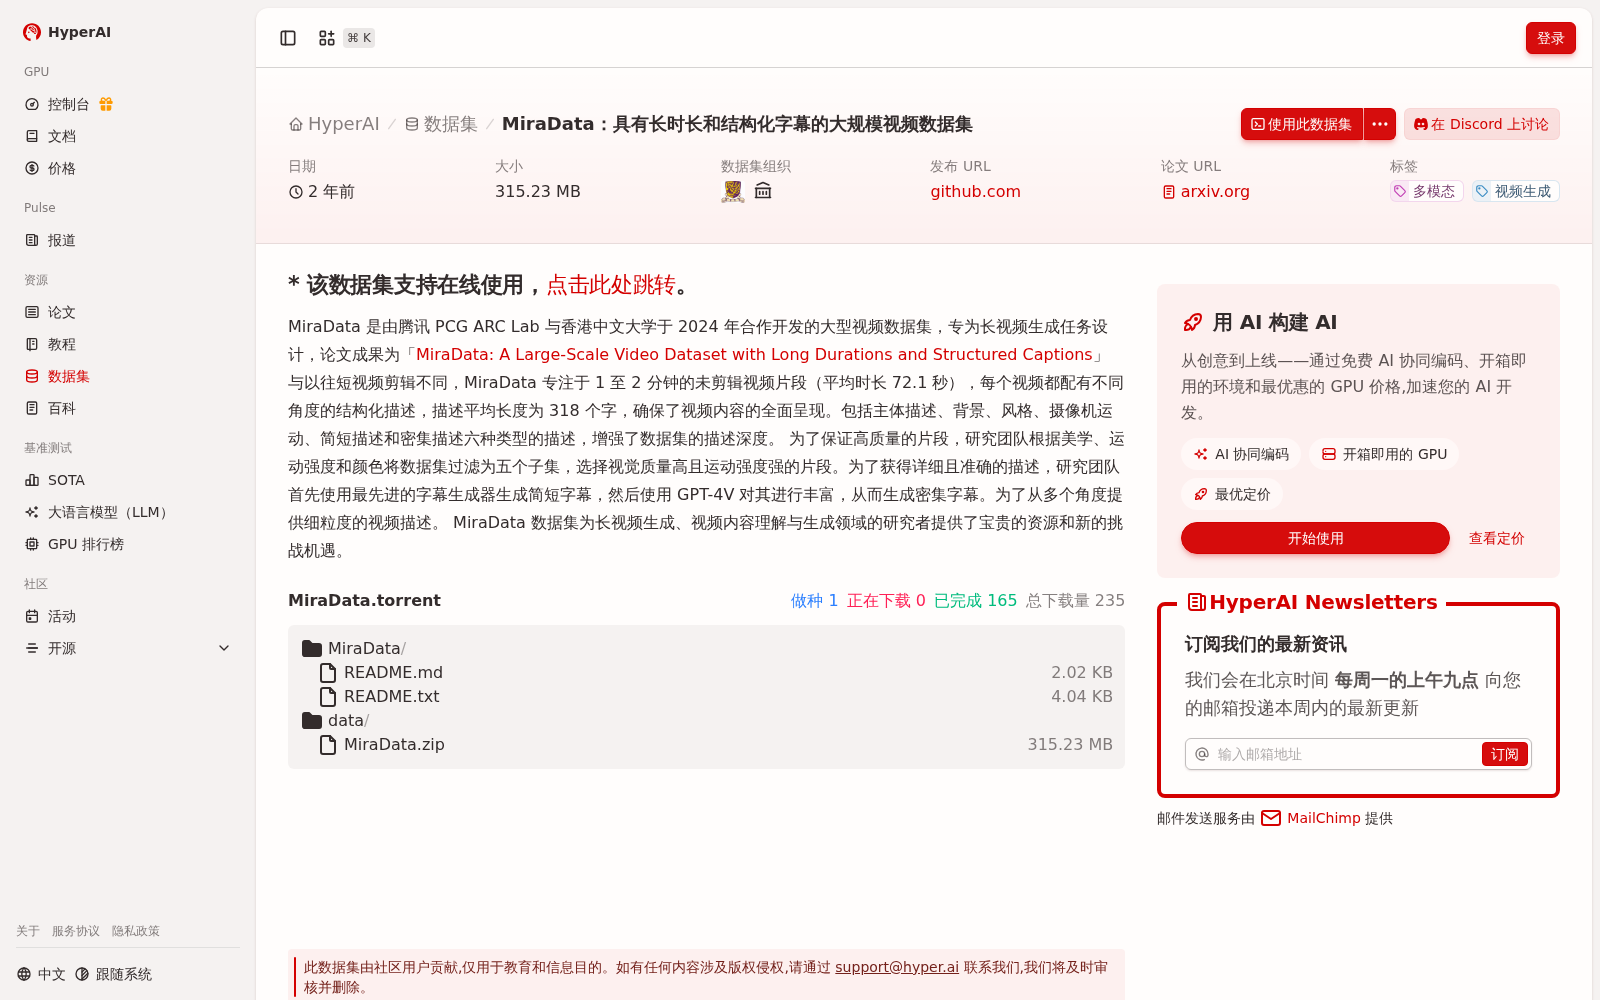Open the three-dots more options menu
The height and width of the screenshot is (1000, 1600).
pos(1380,124)
